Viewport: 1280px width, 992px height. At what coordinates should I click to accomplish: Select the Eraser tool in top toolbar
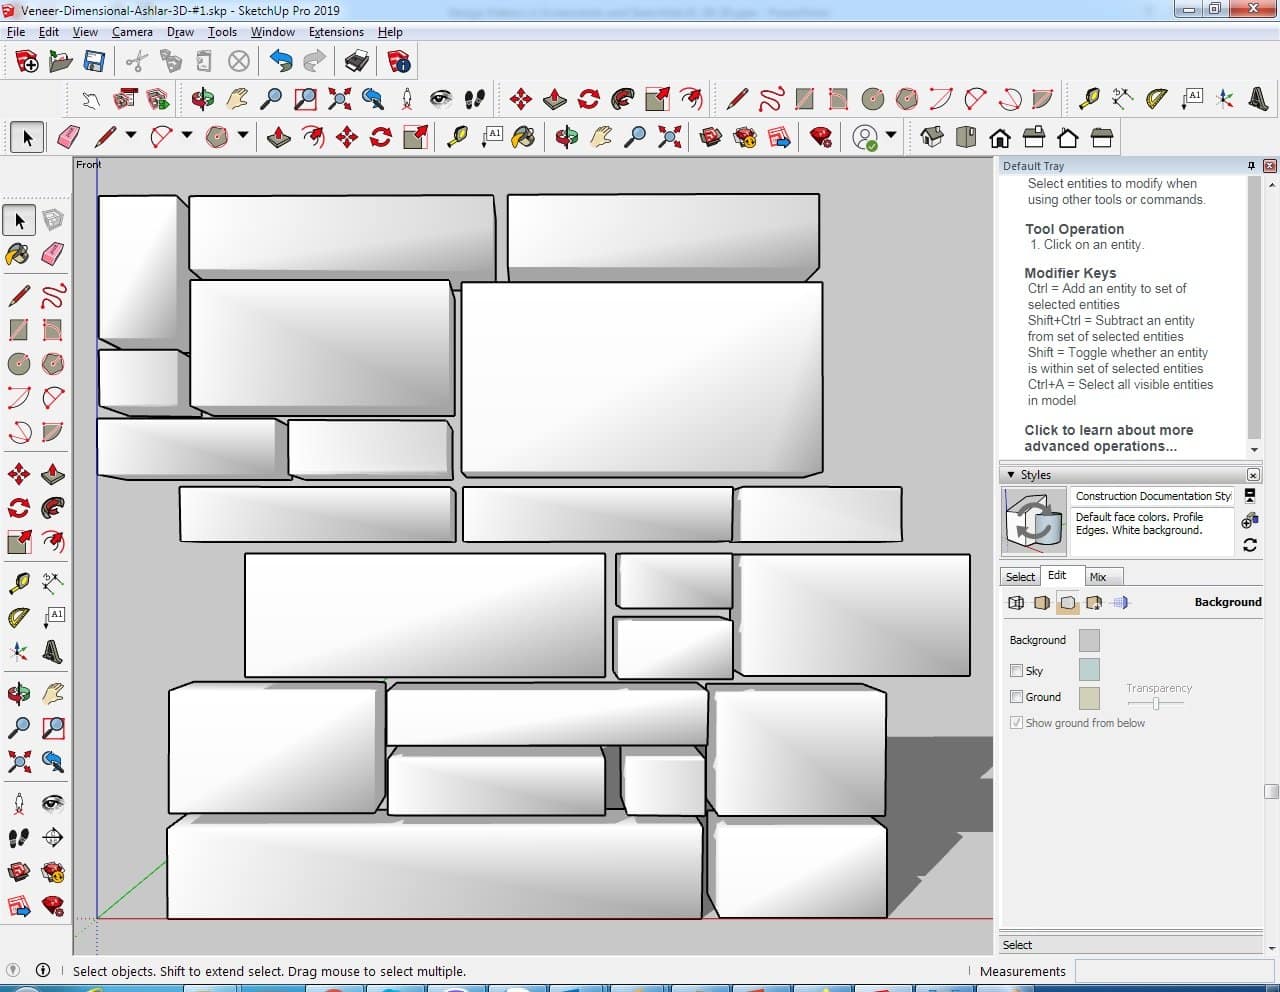point(68,137)
